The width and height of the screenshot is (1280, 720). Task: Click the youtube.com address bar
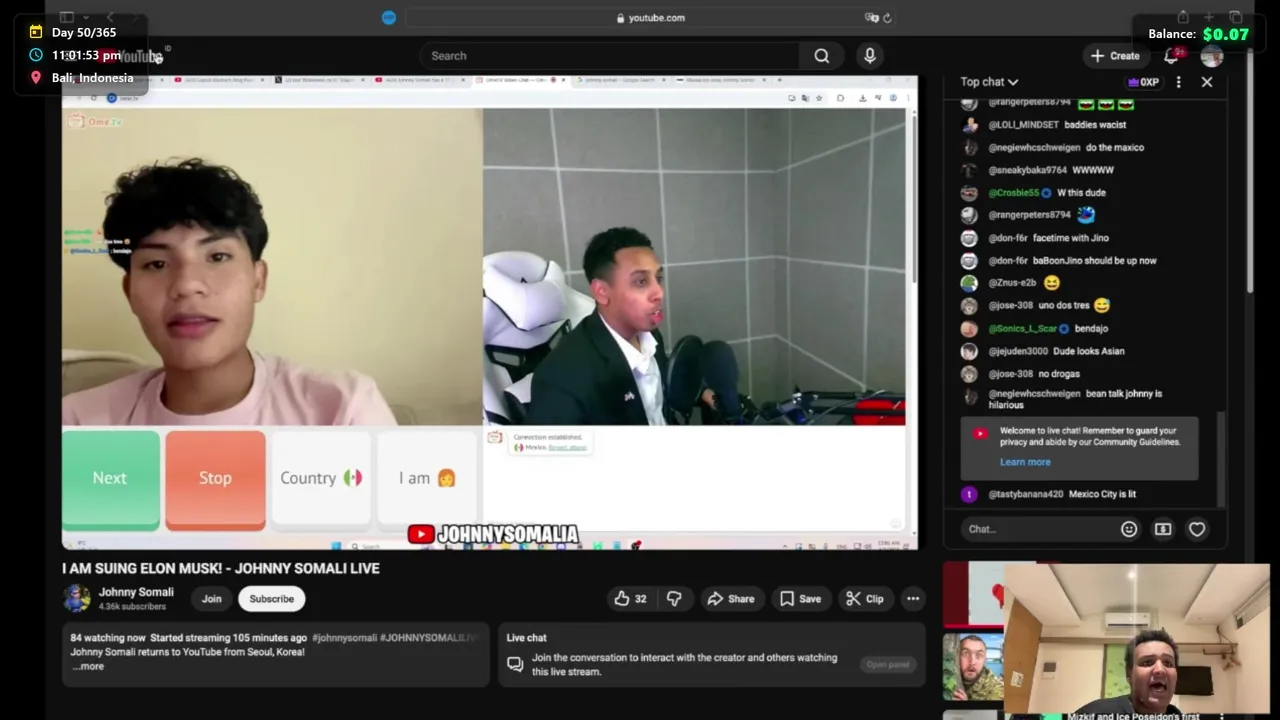tap(650, 17)
